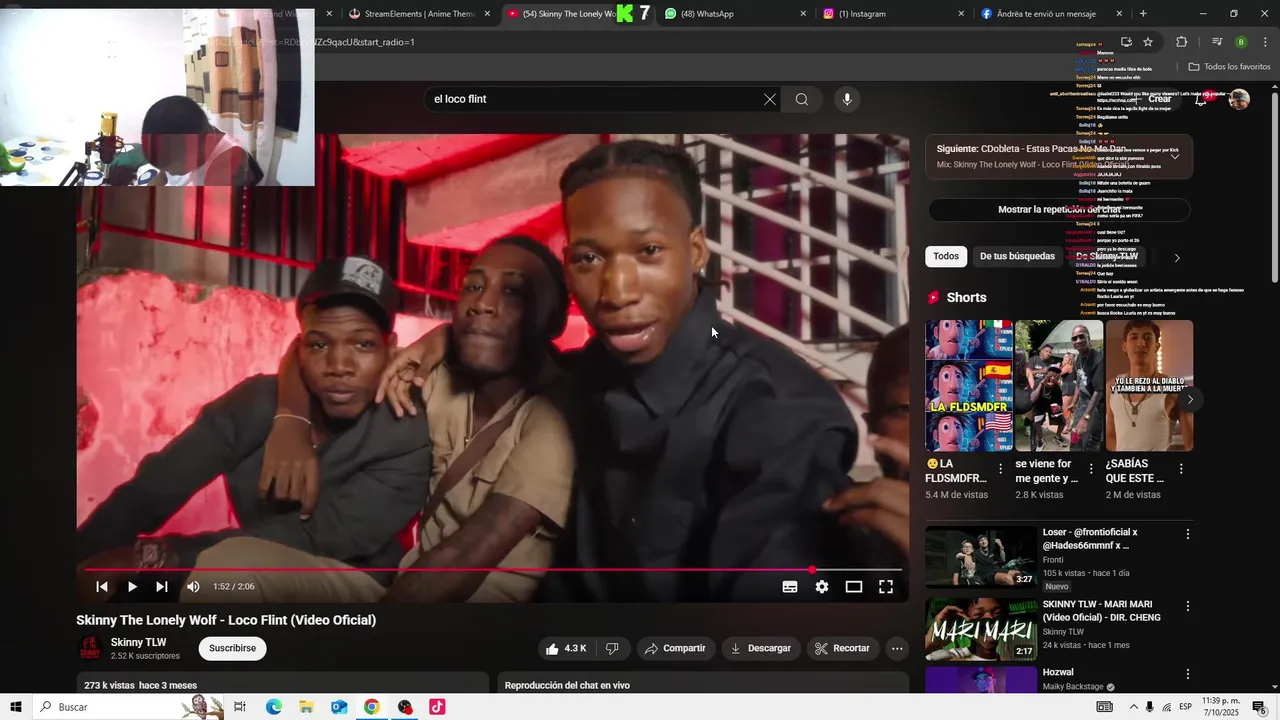Open options for 'se viene for' short
This screenshot has height=720, width=1280.
click(x=1091, y=469)
